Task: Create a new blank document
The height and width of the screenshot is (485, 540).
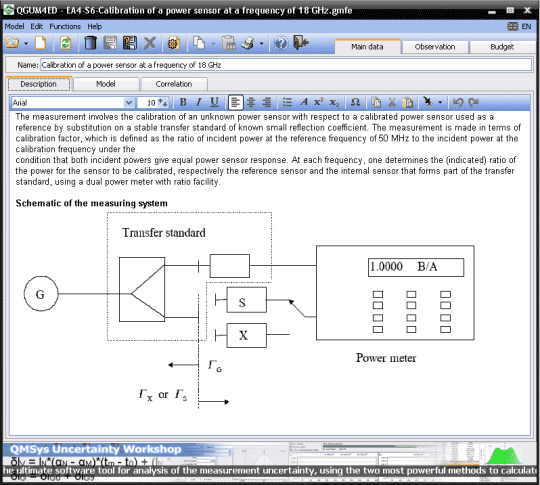Action: (x=41, y=43)
